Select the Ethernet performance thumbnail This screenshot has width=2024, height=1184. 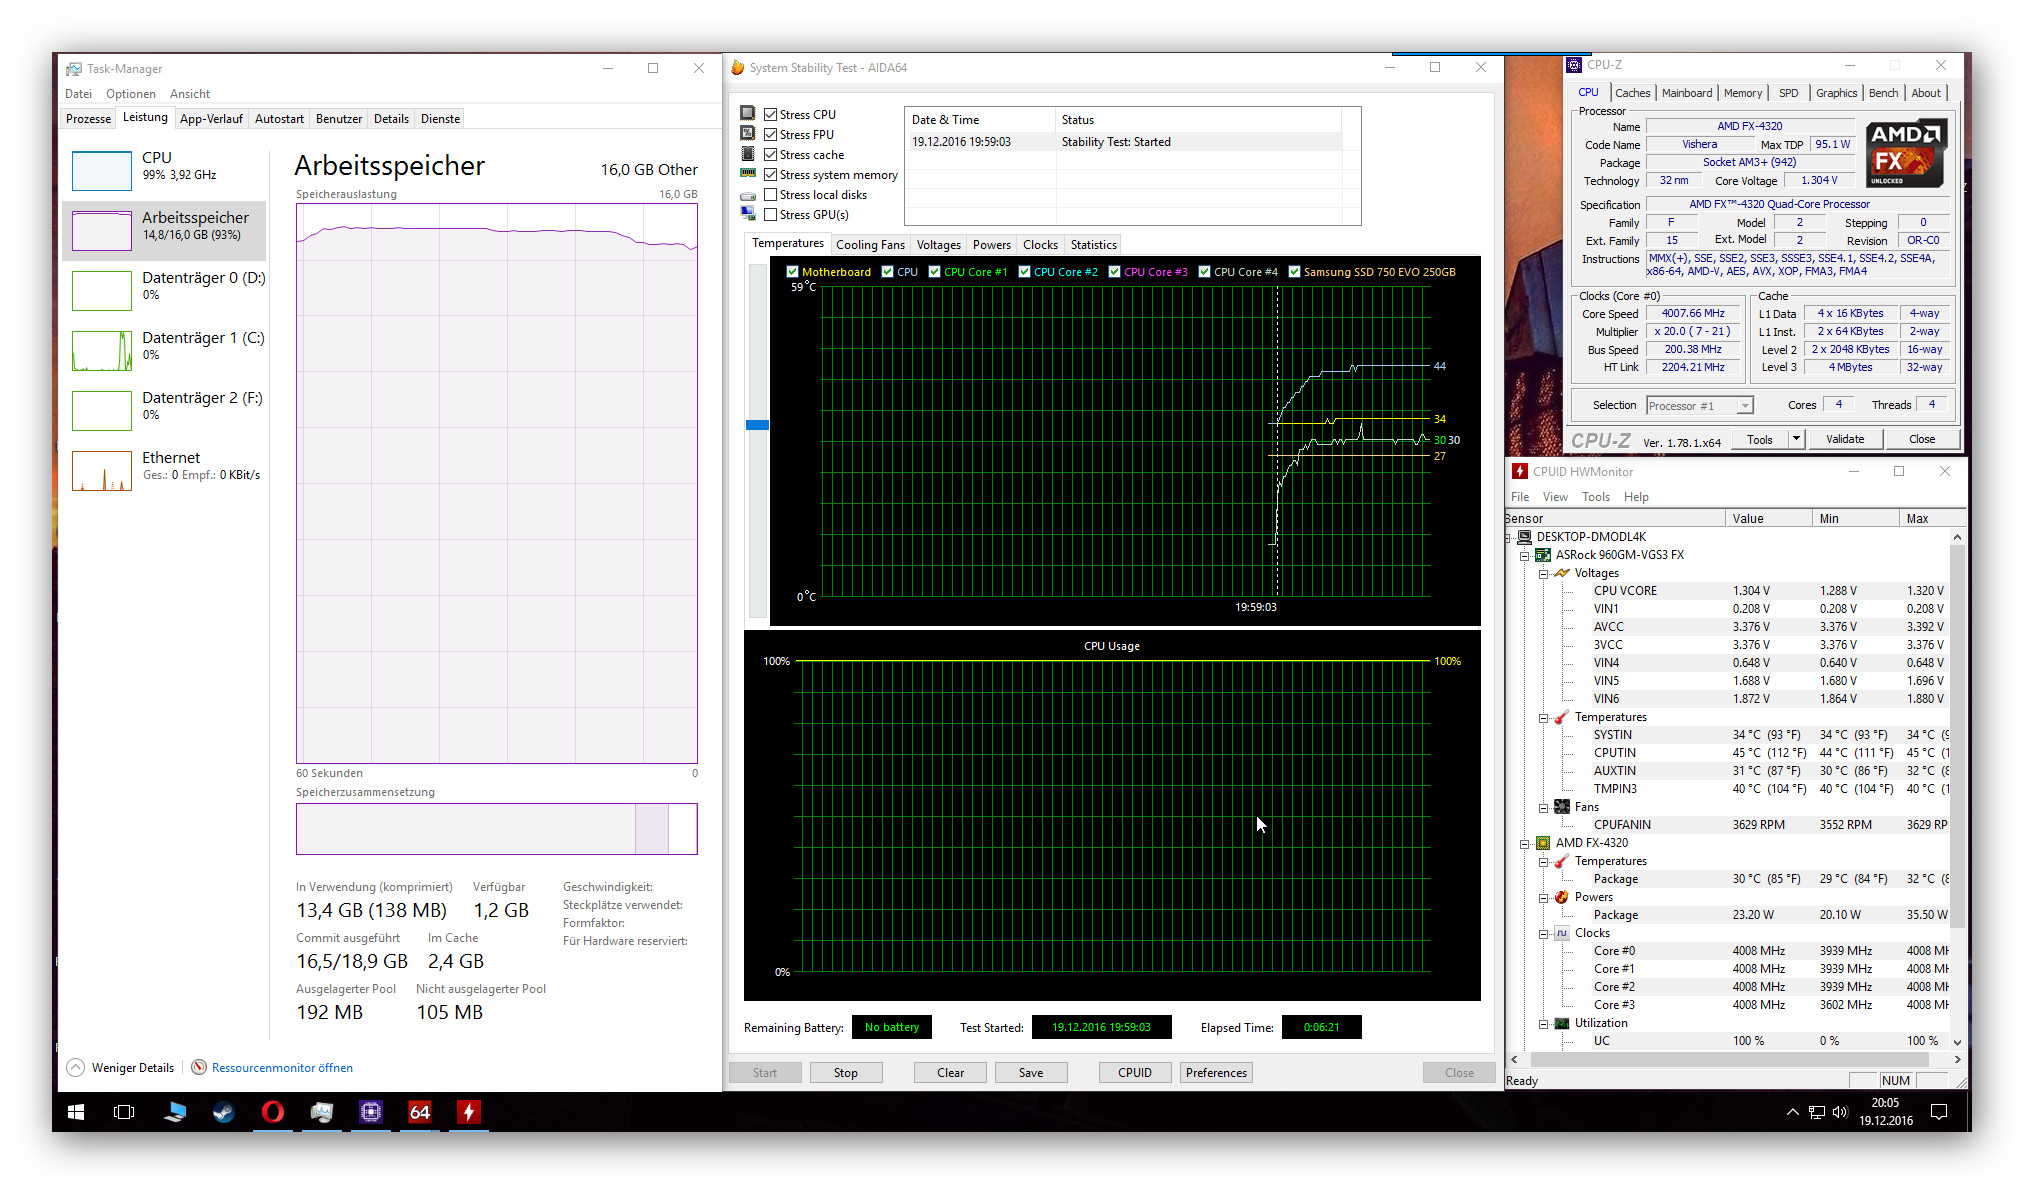(102, 470)
